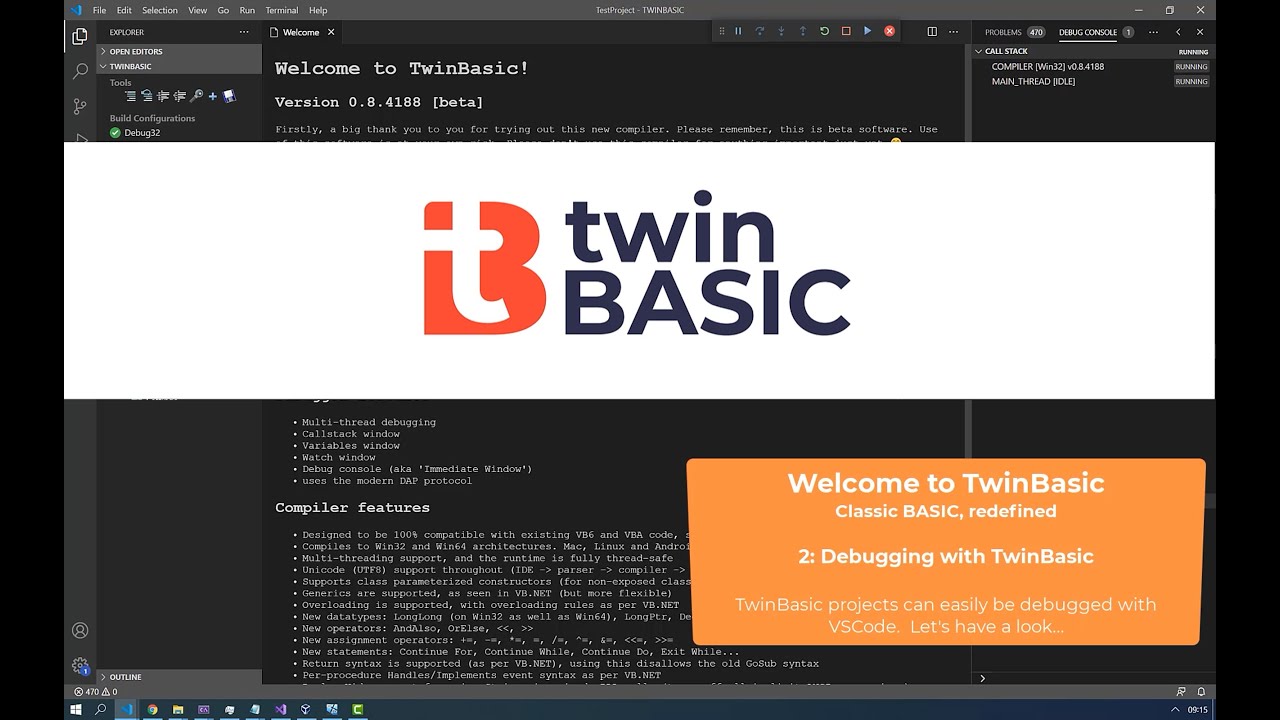This screenshot has width=1280, height=720.
Task: Click the debug toolbar drag handle
Action: 721,31
